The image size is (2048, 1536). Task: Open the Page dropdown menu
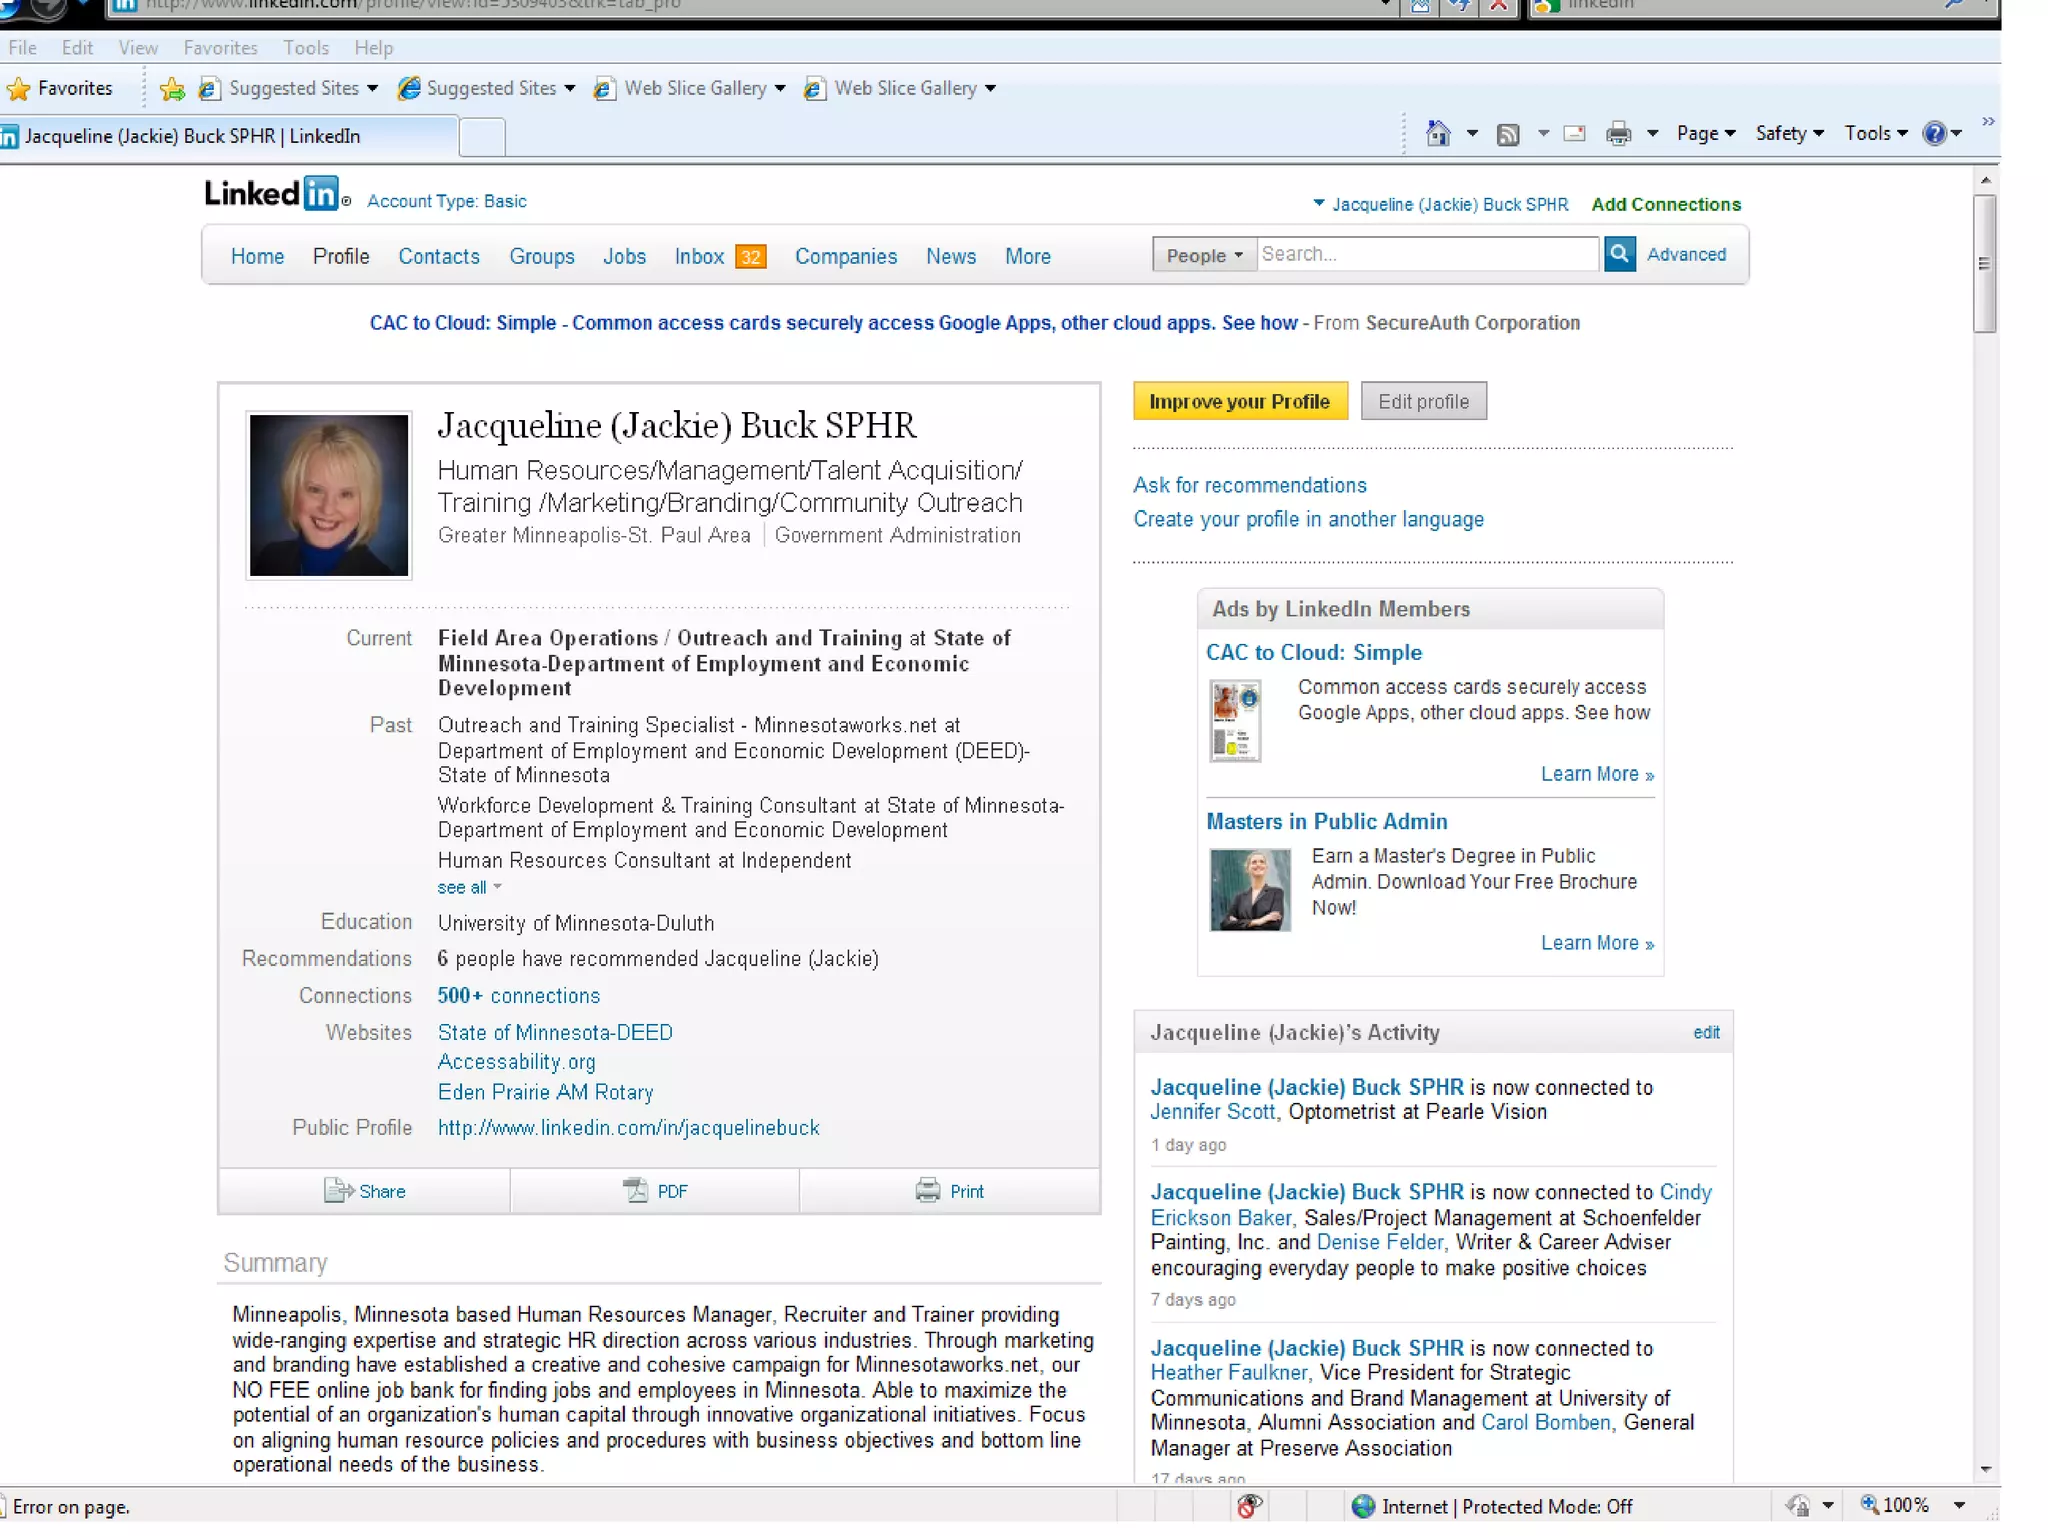[x=1705, y=134]
